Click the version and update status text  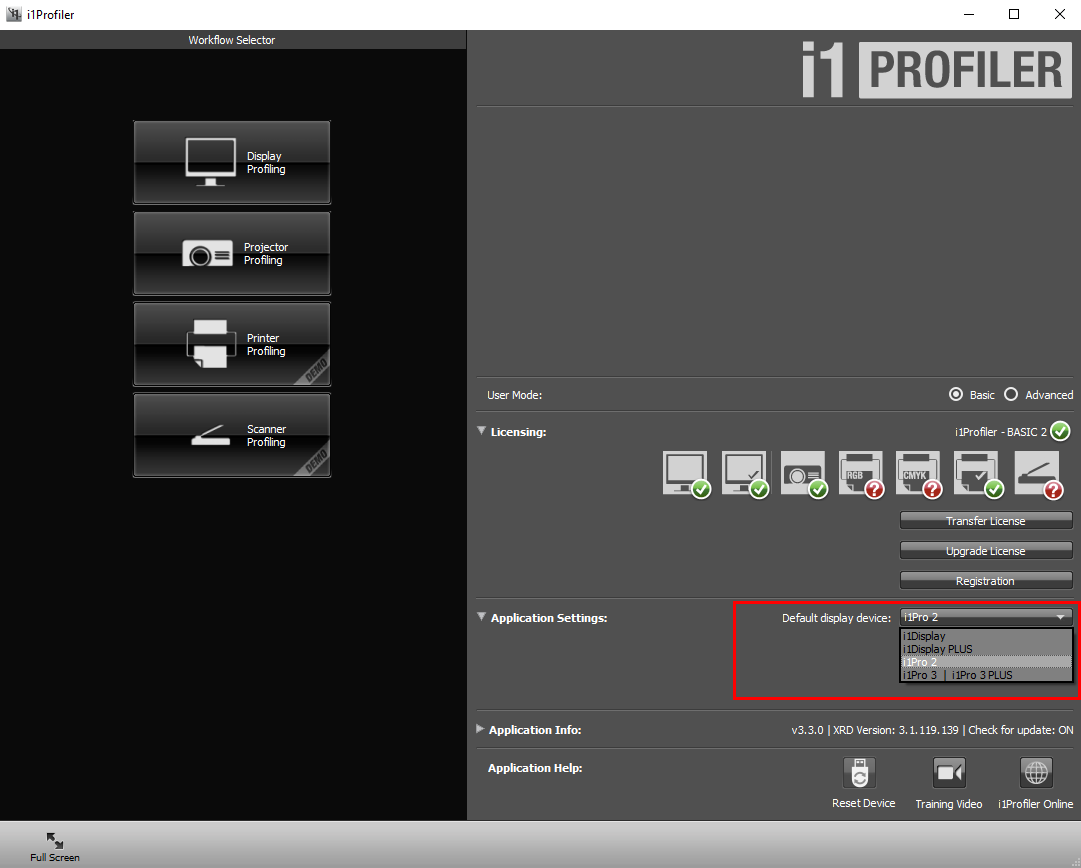click(932, 729)
